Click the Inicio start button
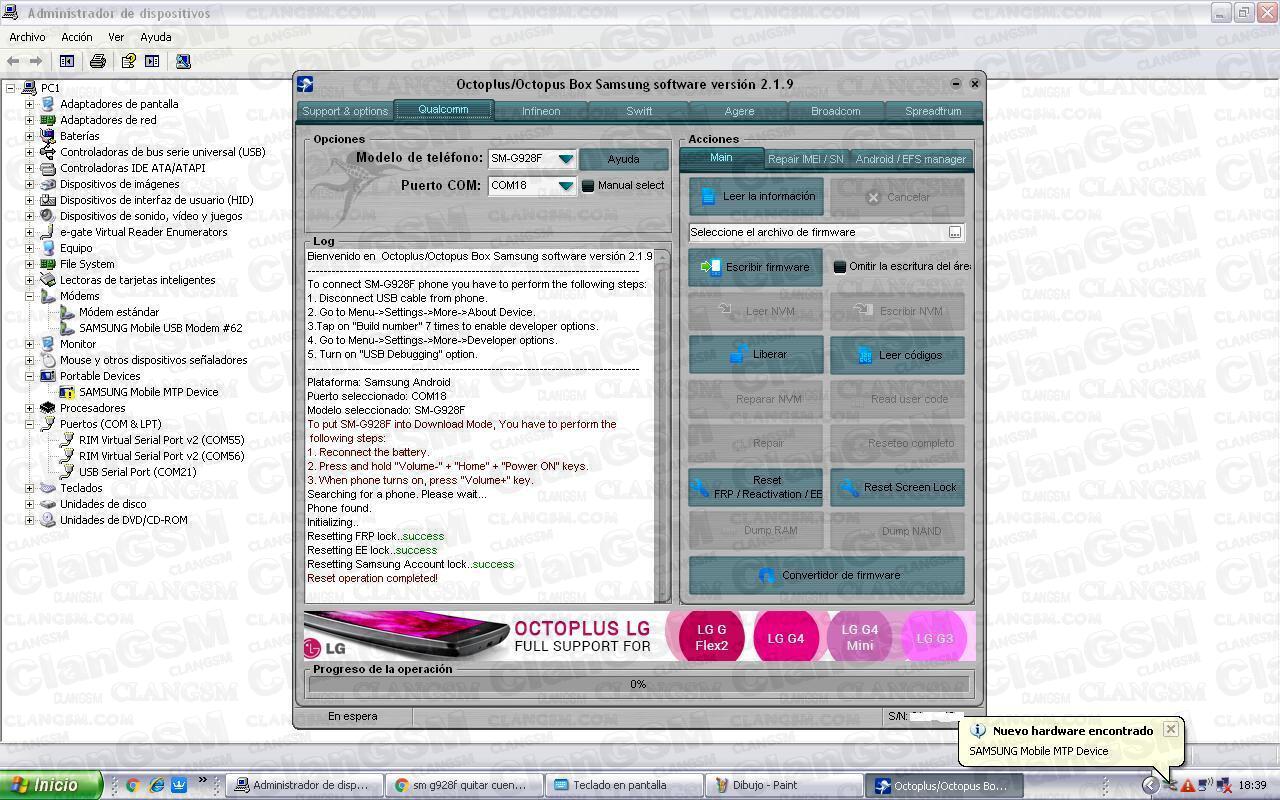Screen dimensions: 1280x800 click(50, 785)
